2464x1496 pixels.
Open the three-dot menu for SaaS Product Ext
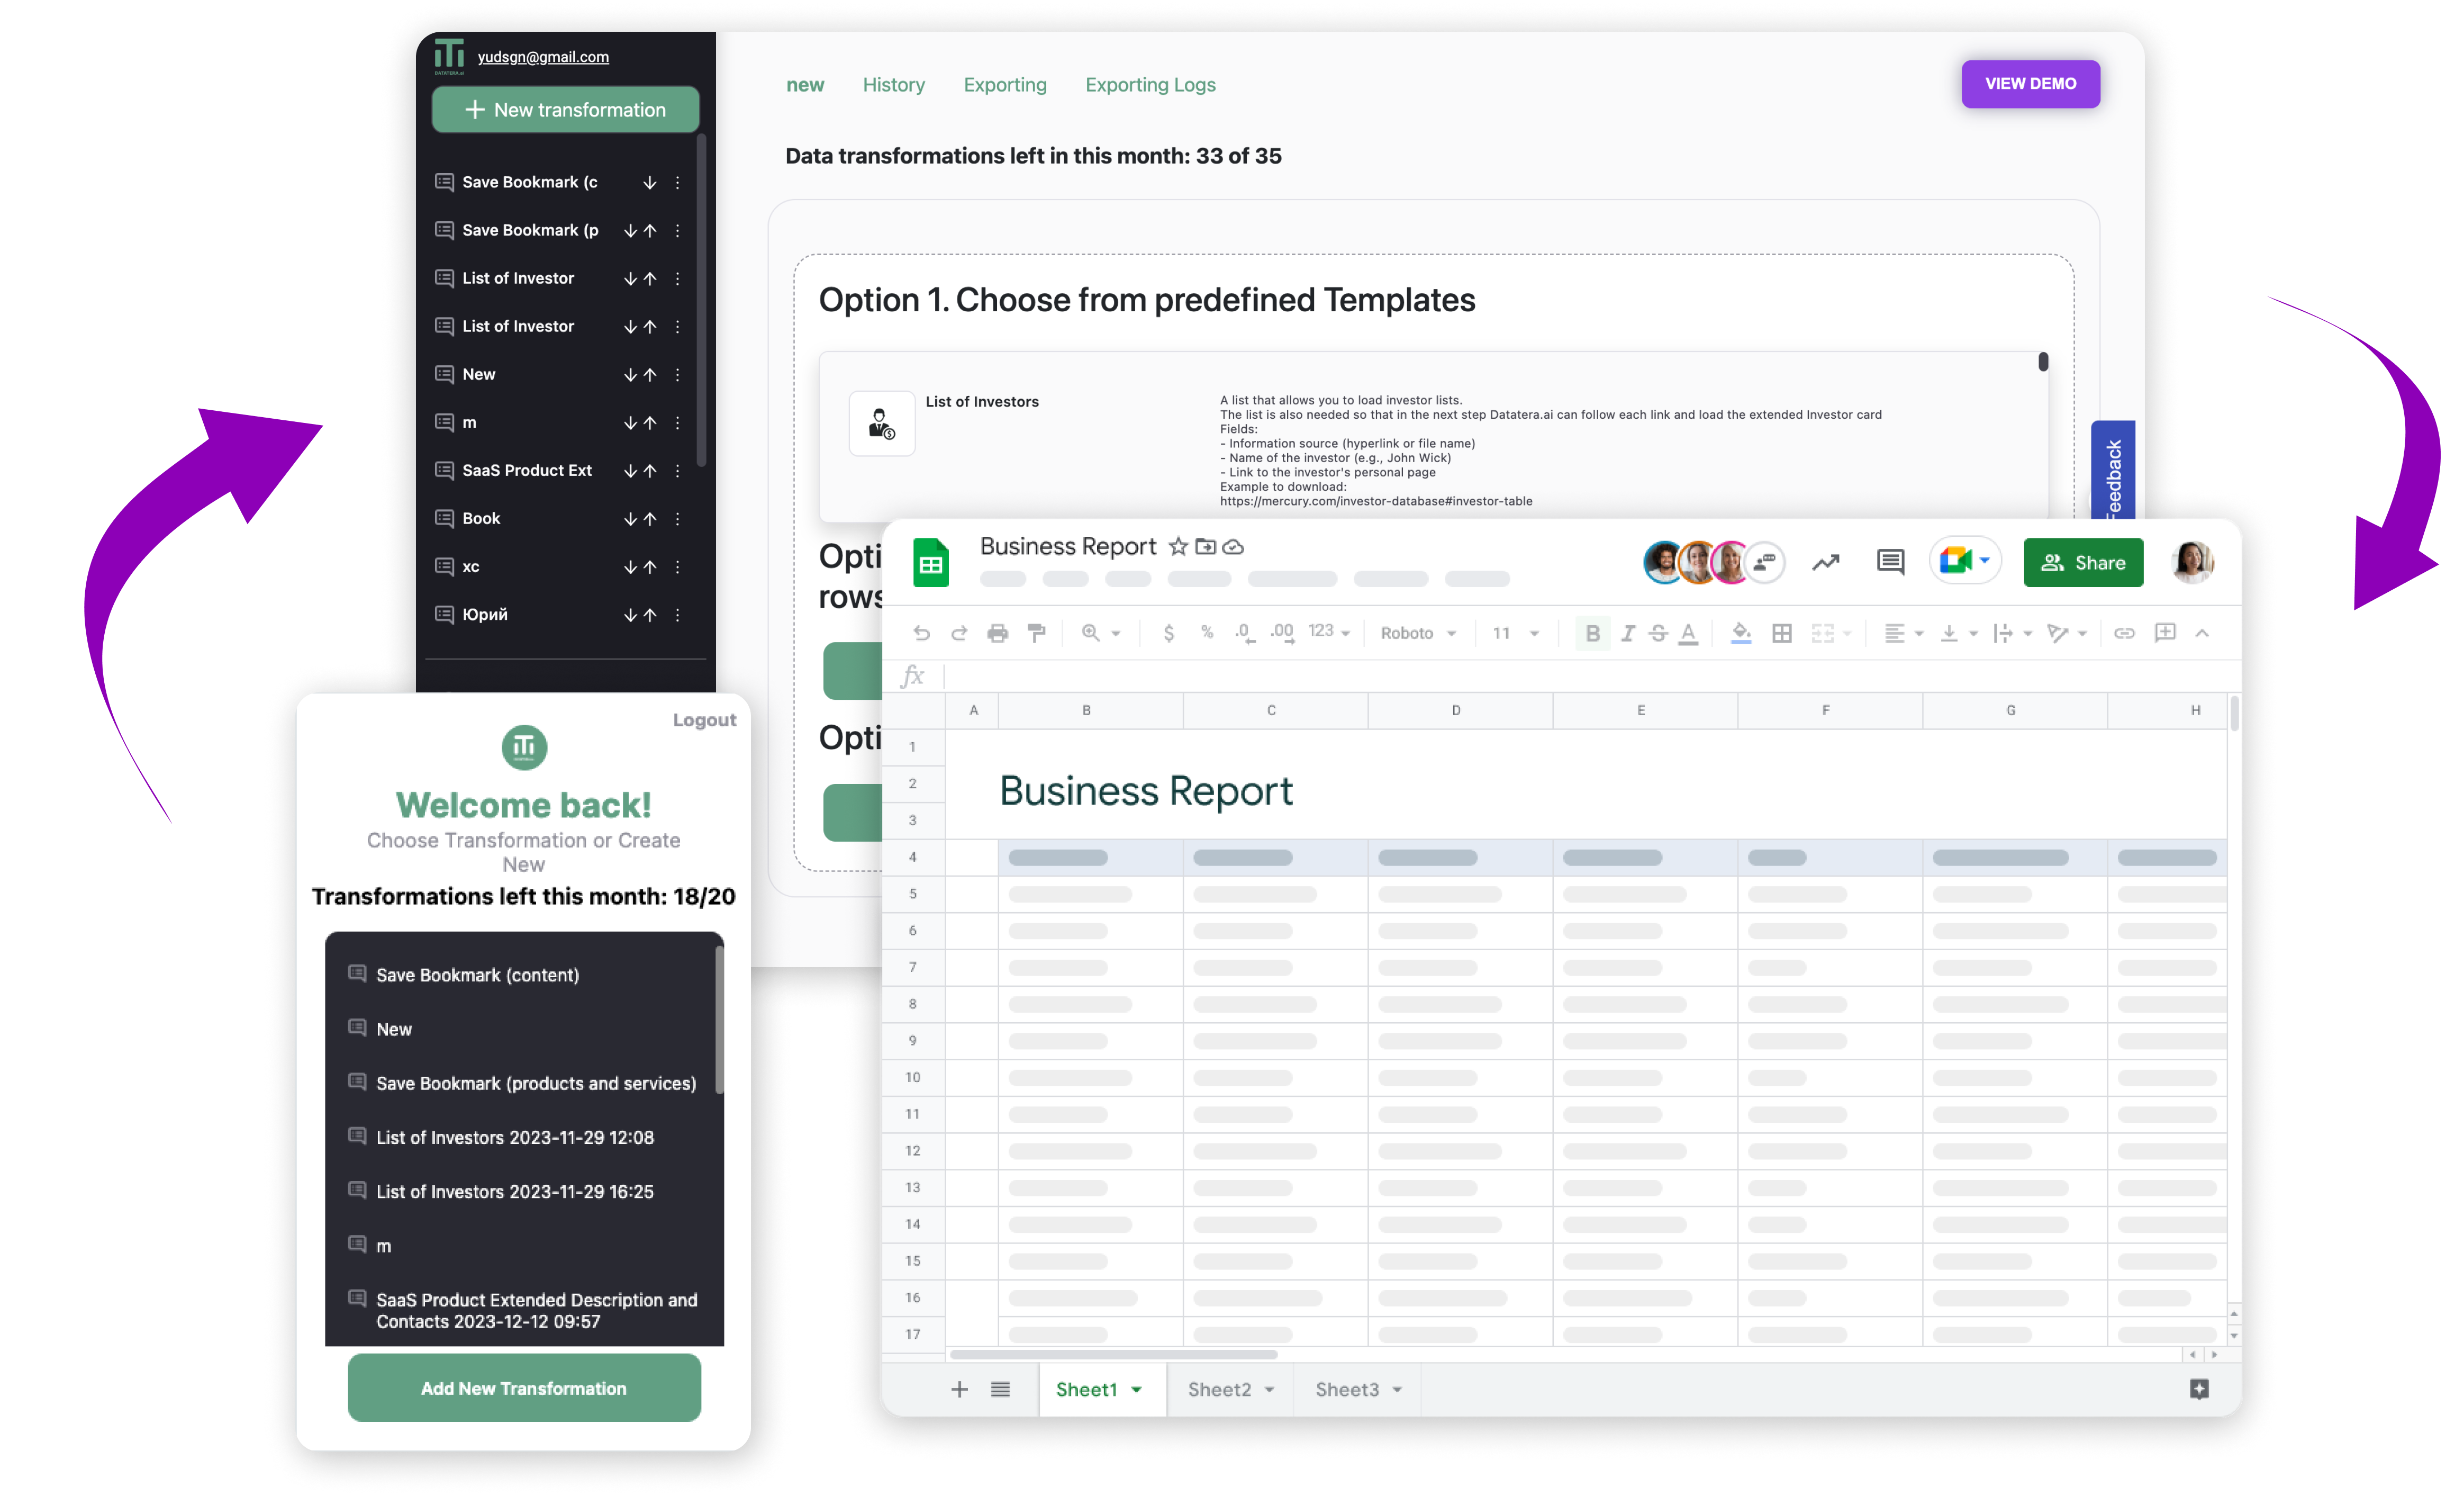(678, 470)
